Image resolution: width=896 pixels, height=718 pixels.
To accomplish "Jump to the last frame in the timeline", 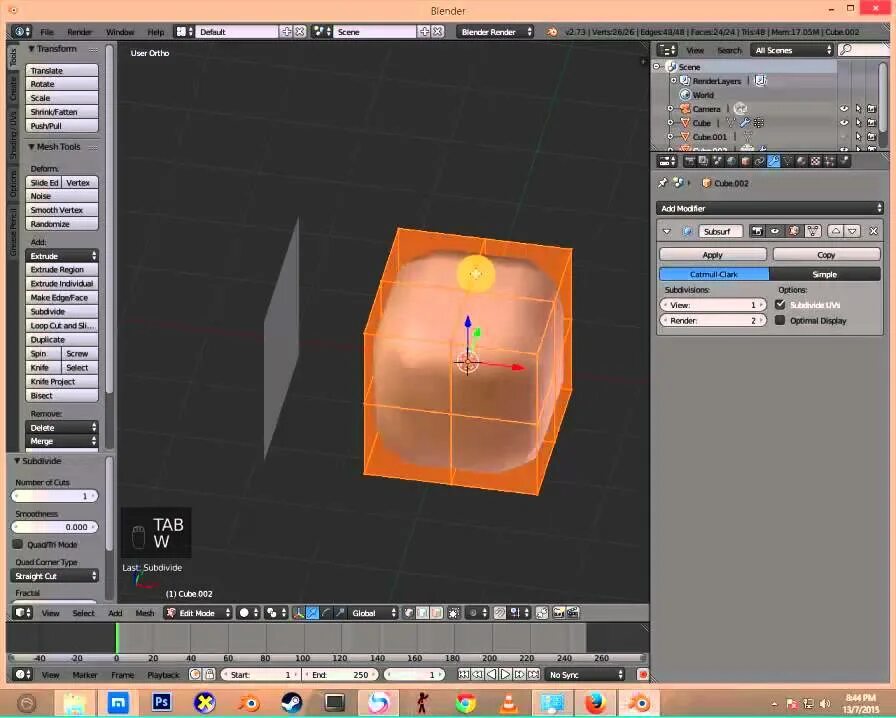I will tap(533, 675).
